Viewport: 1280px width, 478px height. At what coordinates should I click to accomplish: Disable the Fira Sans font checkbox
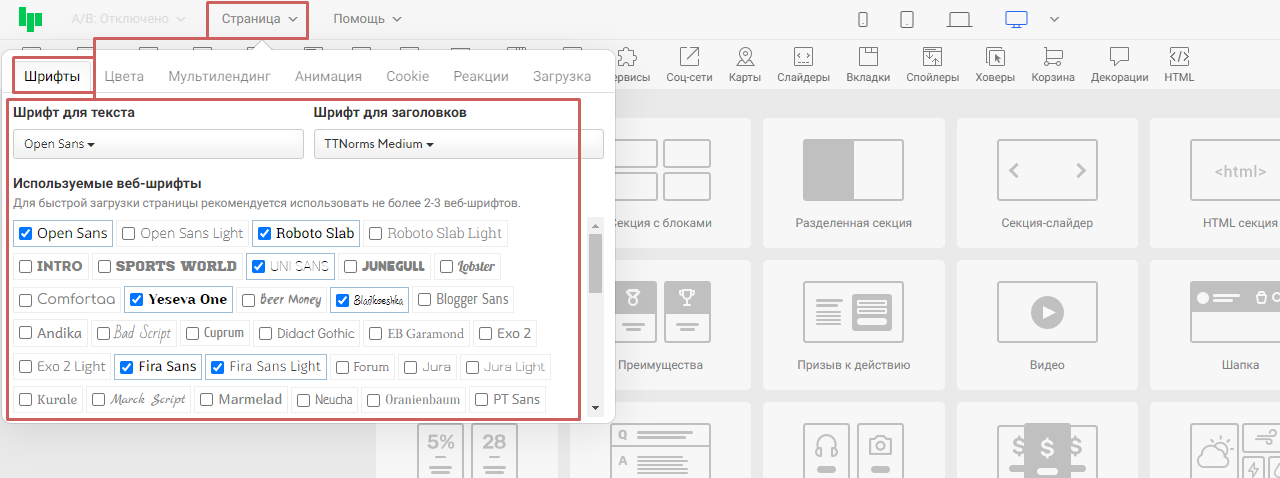(126, 367)
